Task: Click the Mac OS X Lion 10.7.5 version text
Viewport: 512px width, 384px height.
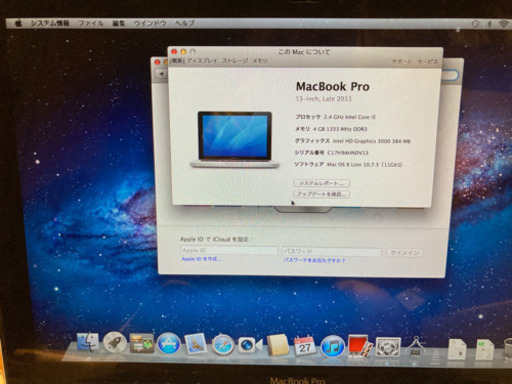Action: 364,165
